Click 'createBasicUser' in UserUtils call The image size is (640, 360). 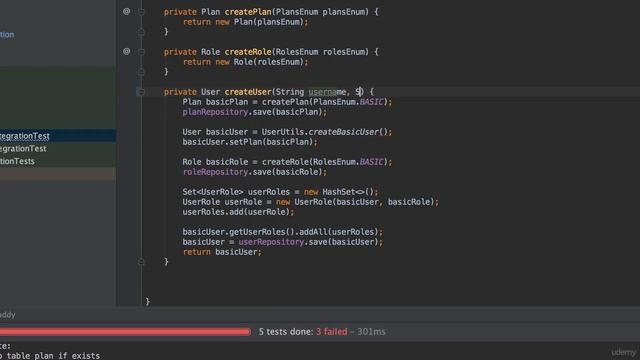click(343, 132)
